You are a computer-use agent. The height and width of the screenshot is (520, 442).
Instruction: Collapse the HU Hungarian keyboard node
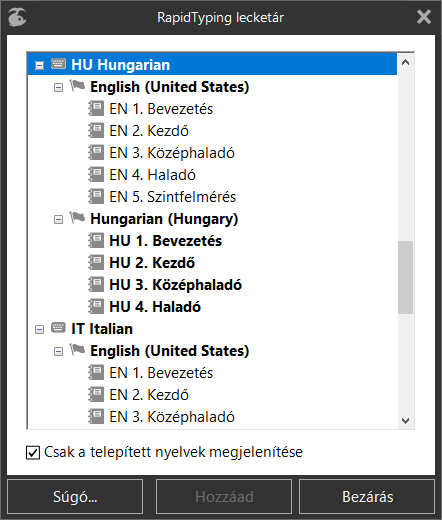[x=39, y=65]
